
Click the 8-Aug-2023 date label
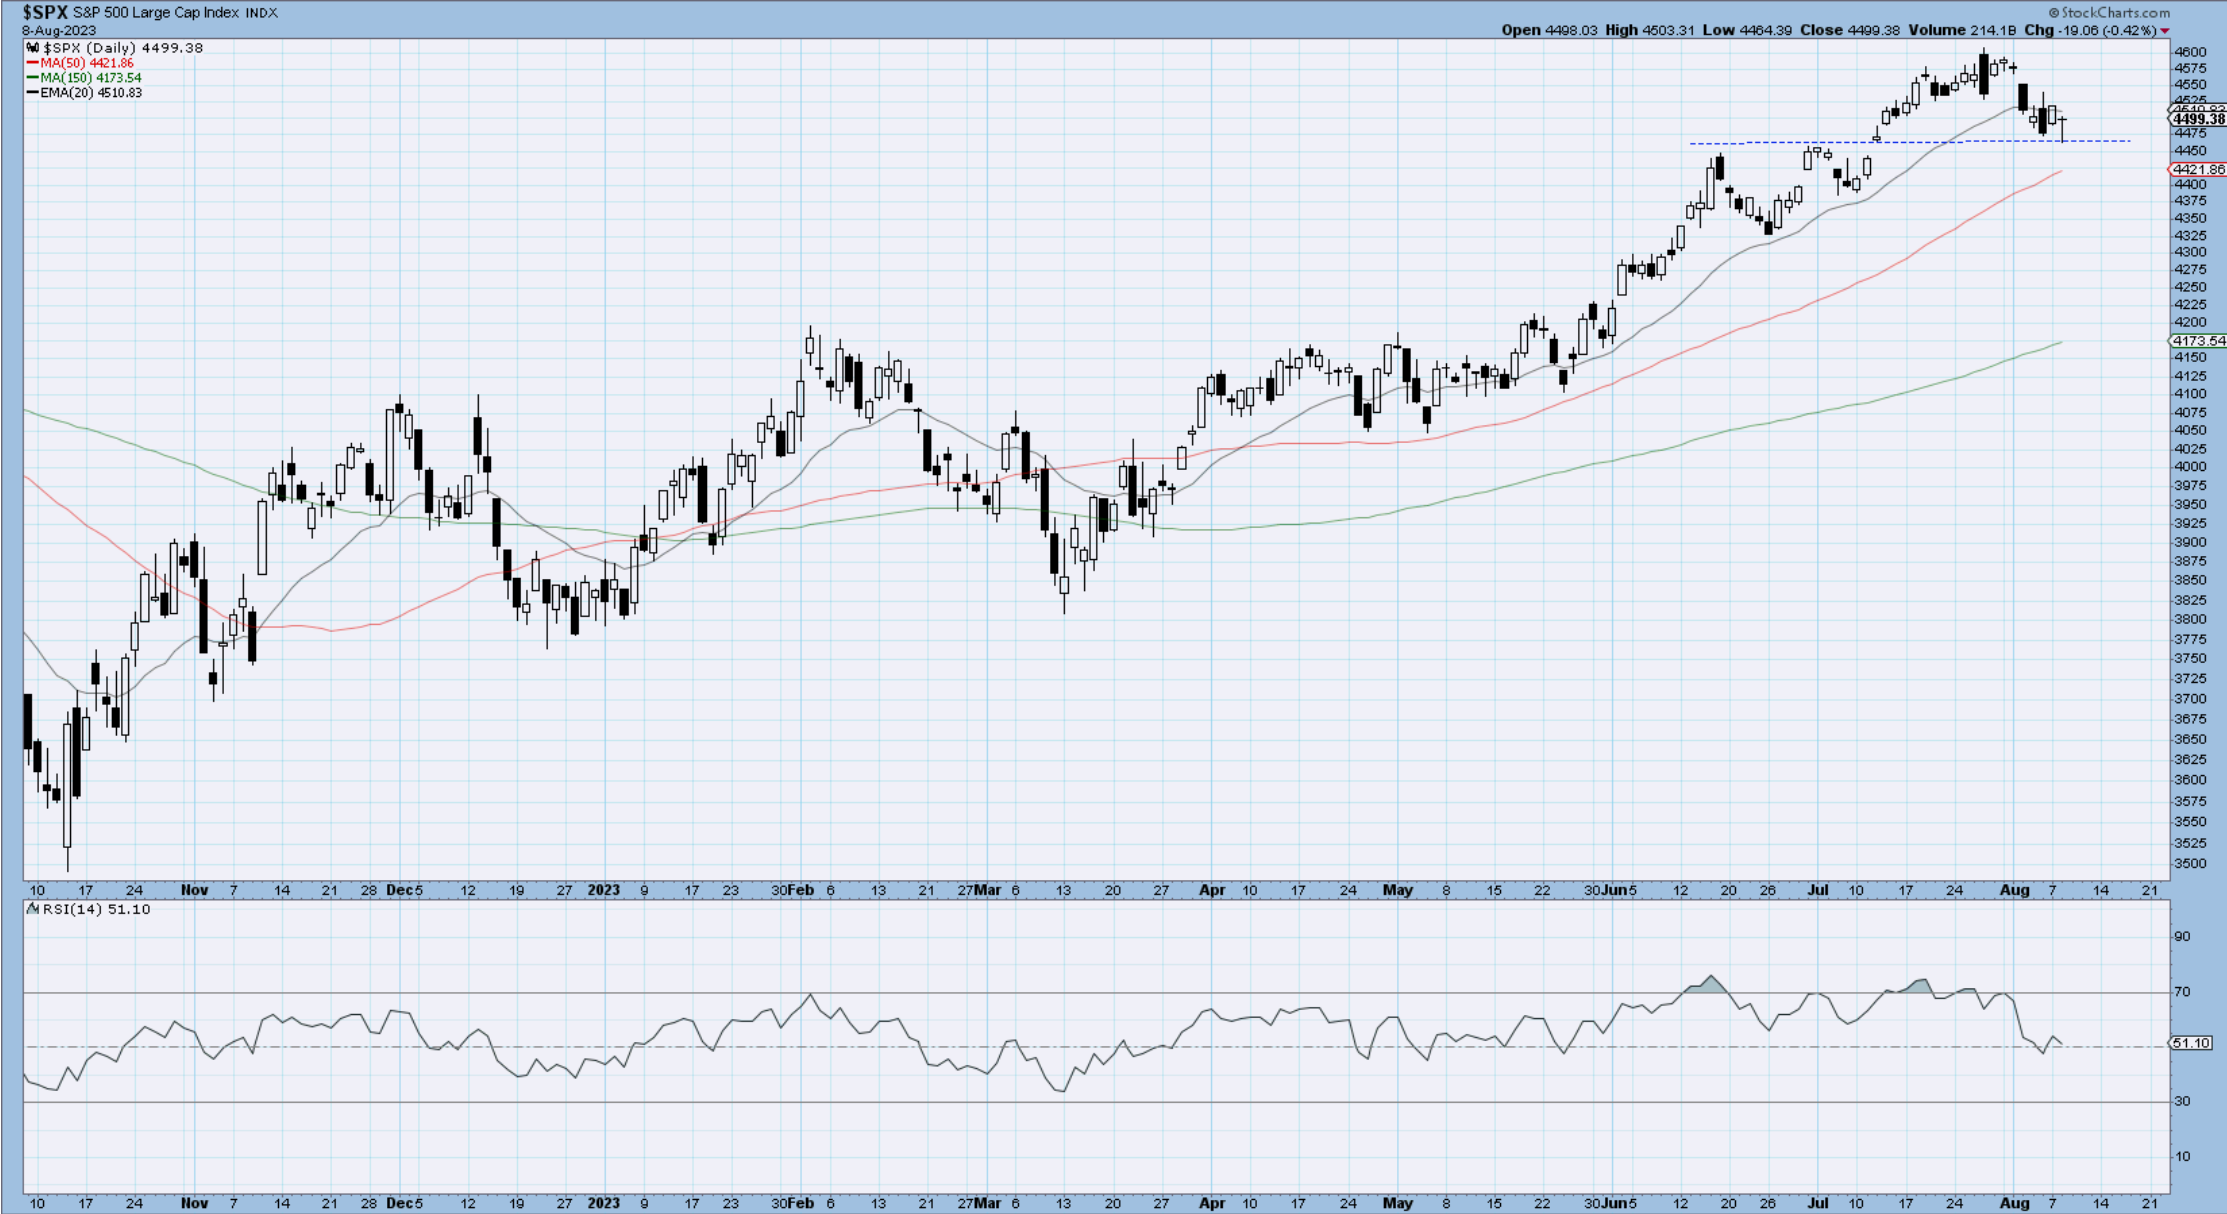[x=59, y=31]
